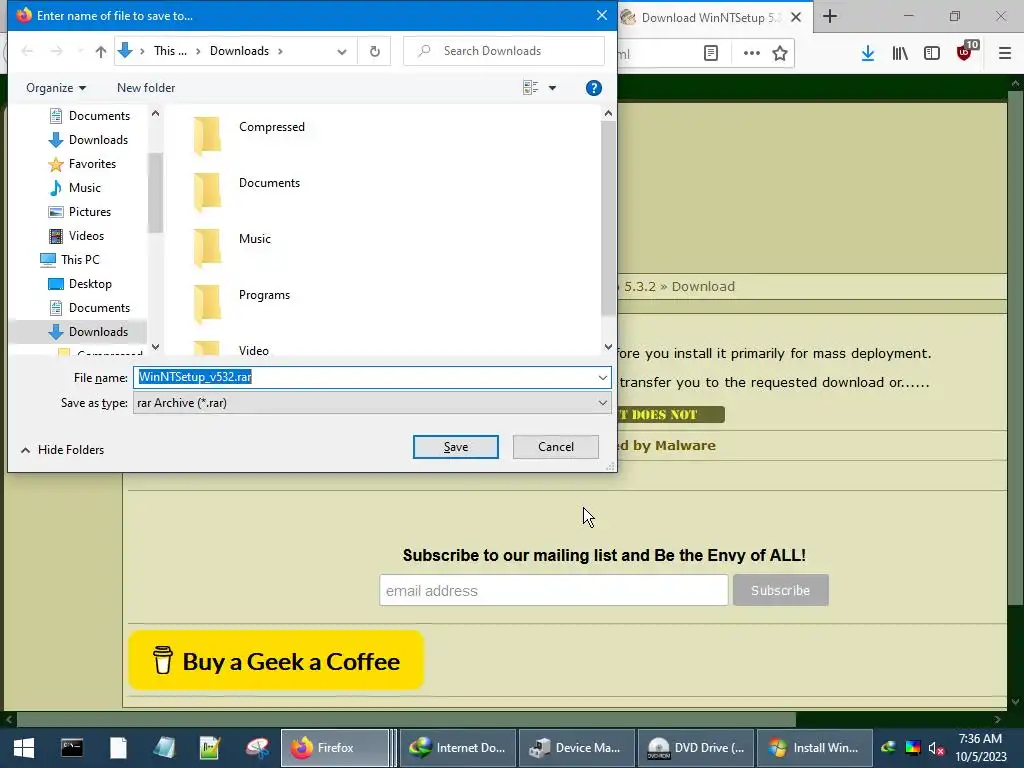Click Buy a Geek a Coffee button
Screen dimensions: 1024x768
point(276,660)
